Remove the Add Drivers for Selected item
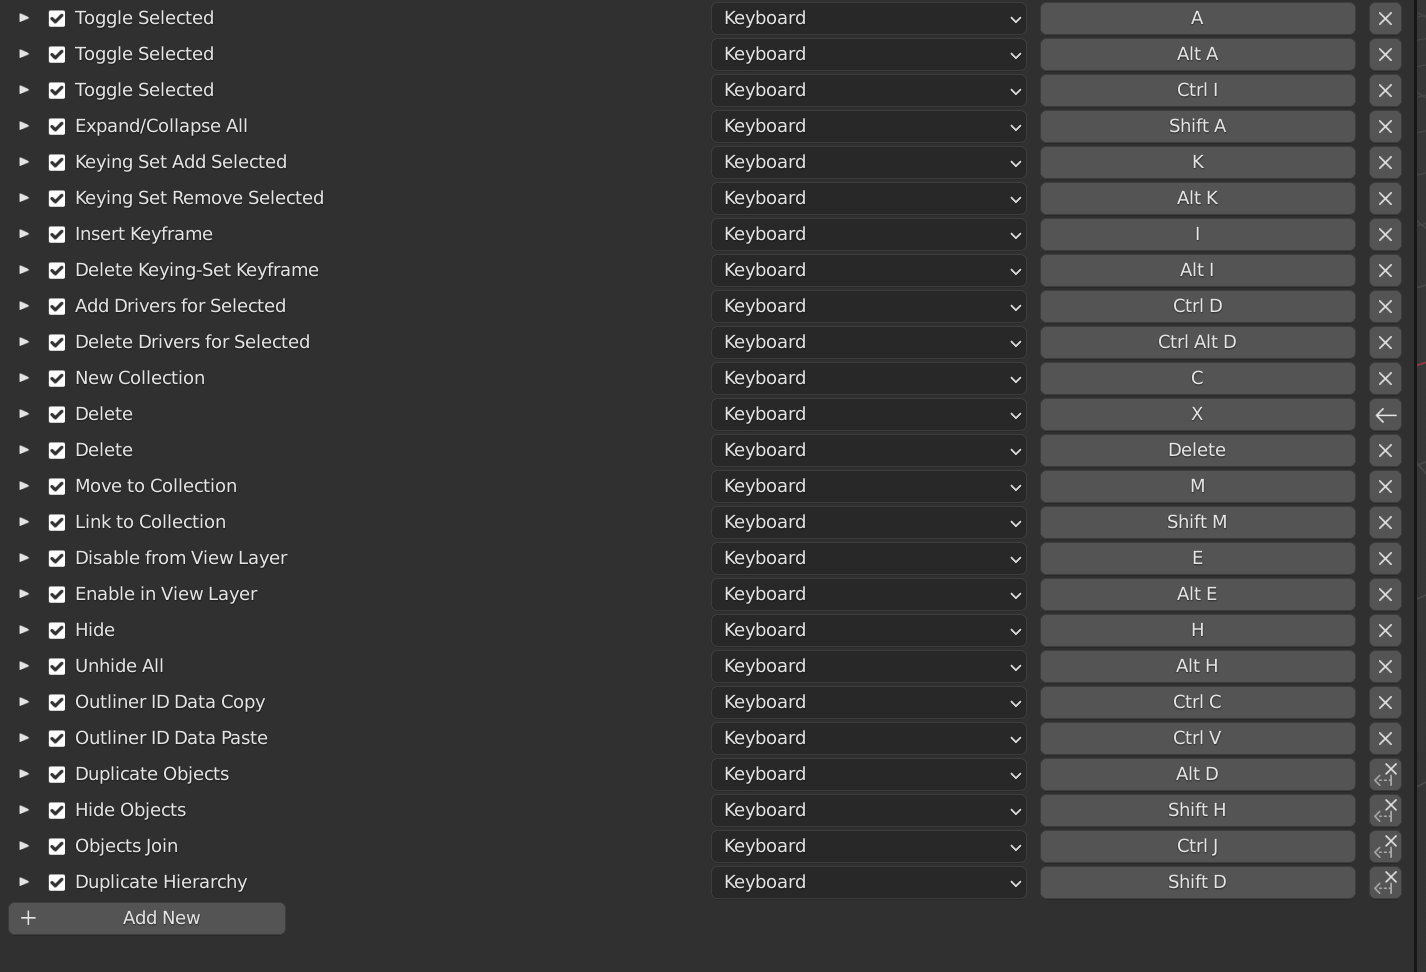 coord(1385,306)
